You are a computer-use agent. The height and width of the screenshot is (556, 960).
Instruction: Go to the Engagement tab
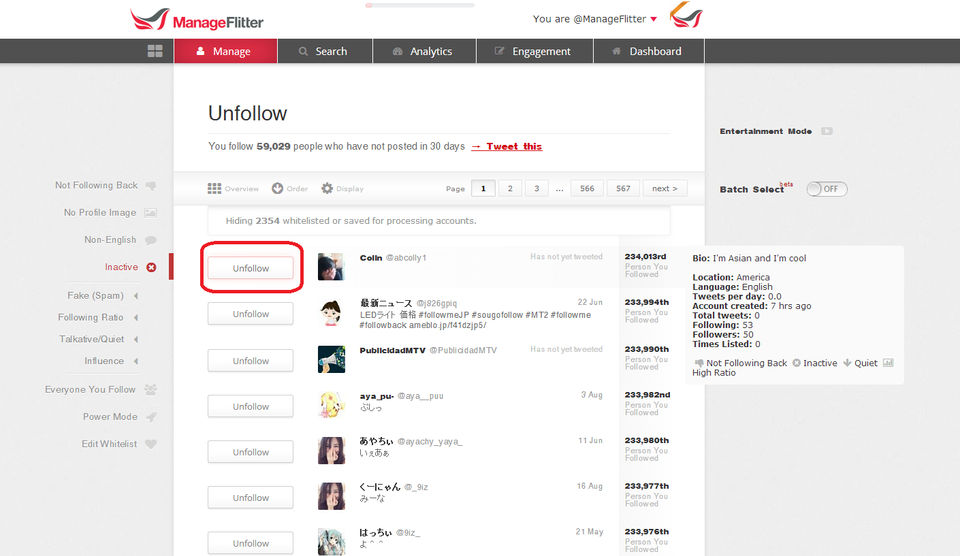pyautogui.click(x=534, y=51)
